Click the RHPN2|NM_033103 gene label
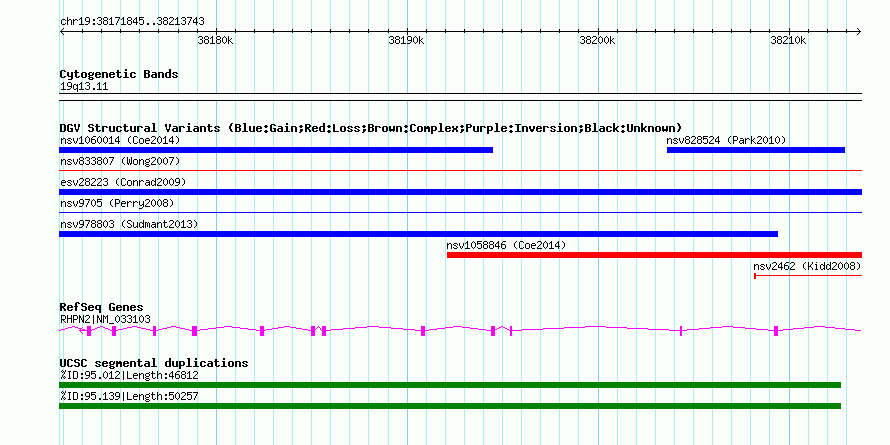This screenshot has height=445, width=890. point(105,320)
